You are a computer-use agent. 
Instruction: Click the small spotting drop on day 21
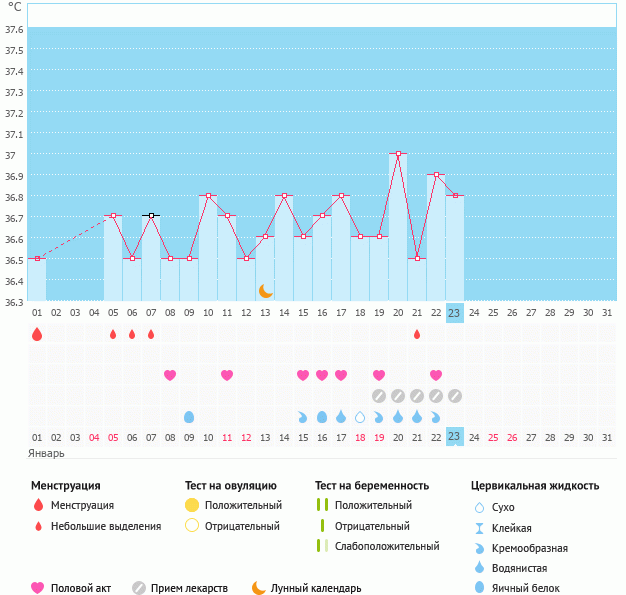point(417,334)
